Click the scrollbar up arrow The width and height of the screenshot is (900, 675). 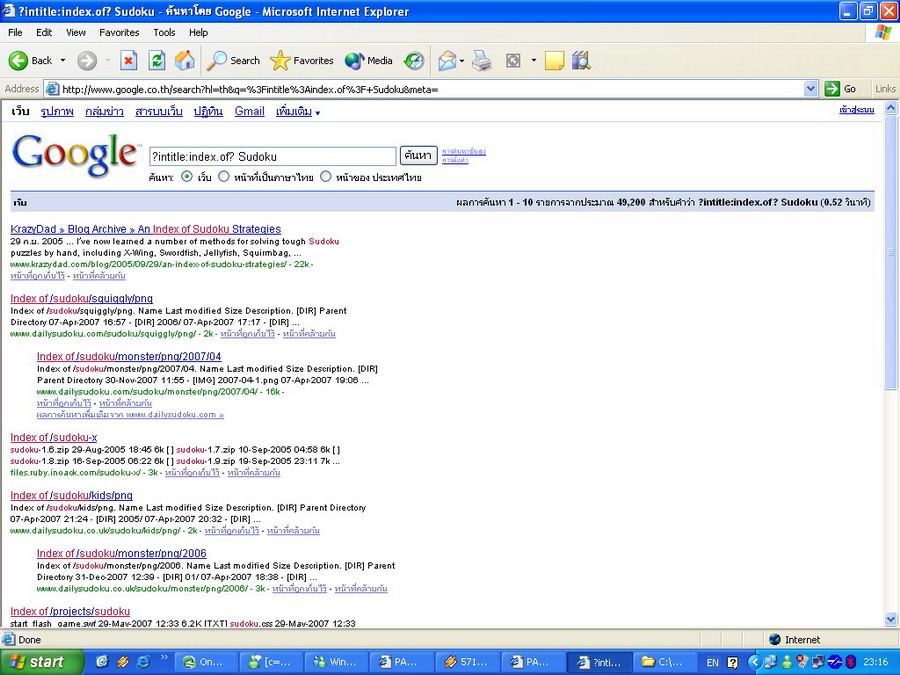(890, 107)
